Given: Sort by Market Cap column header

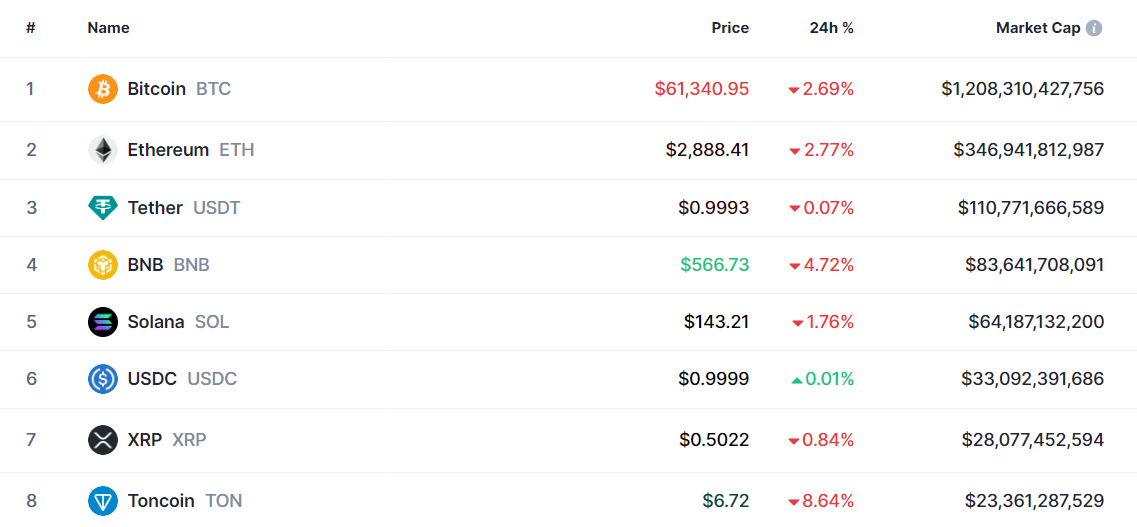Looking at the screenshot, I should point(1038,28).
